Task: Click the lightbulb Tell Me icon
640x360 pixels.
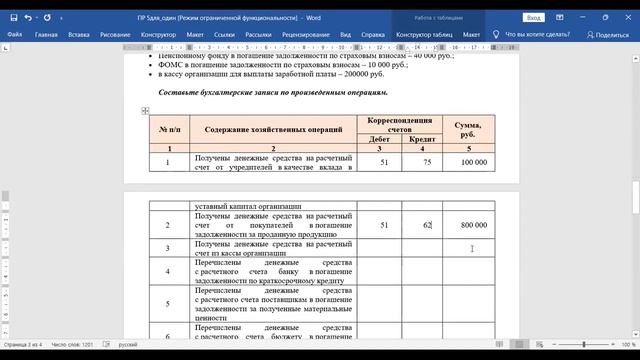Action: click(x=496, y=35)
